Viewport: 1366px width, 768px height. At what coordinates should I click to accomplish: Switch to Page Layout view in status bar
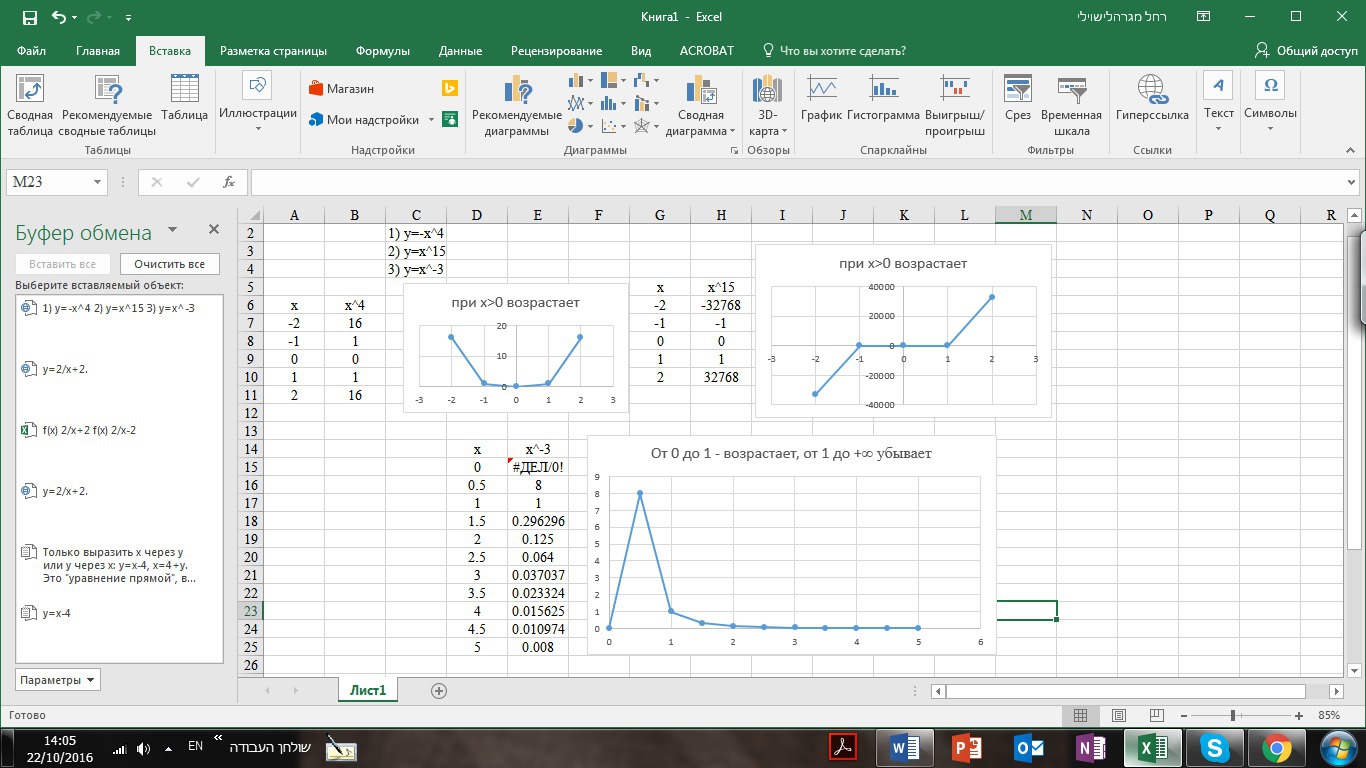coord(1119,716)
